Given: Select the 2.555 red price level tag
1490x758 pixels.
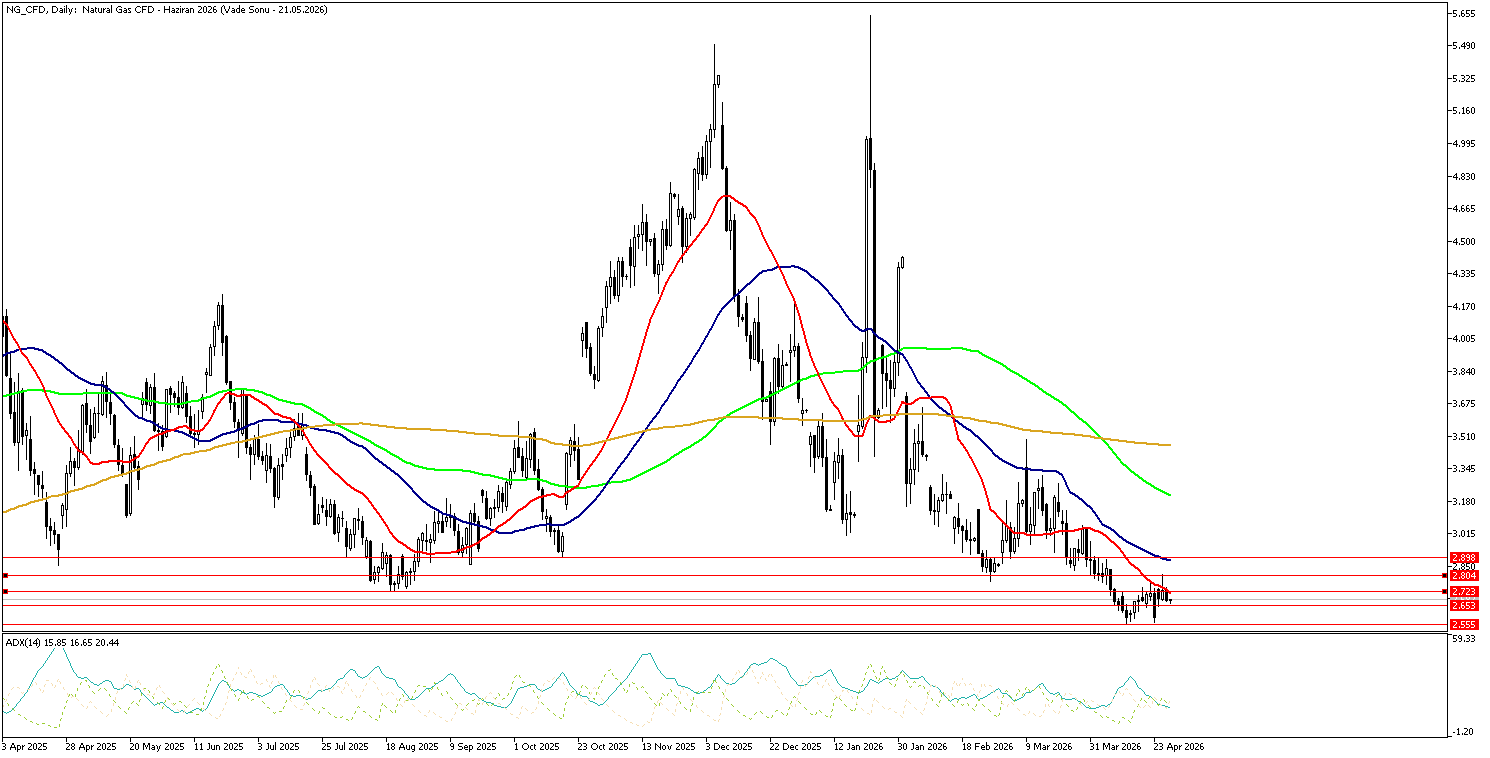Looking at the screenshot, I should (x=1463, y=625).
